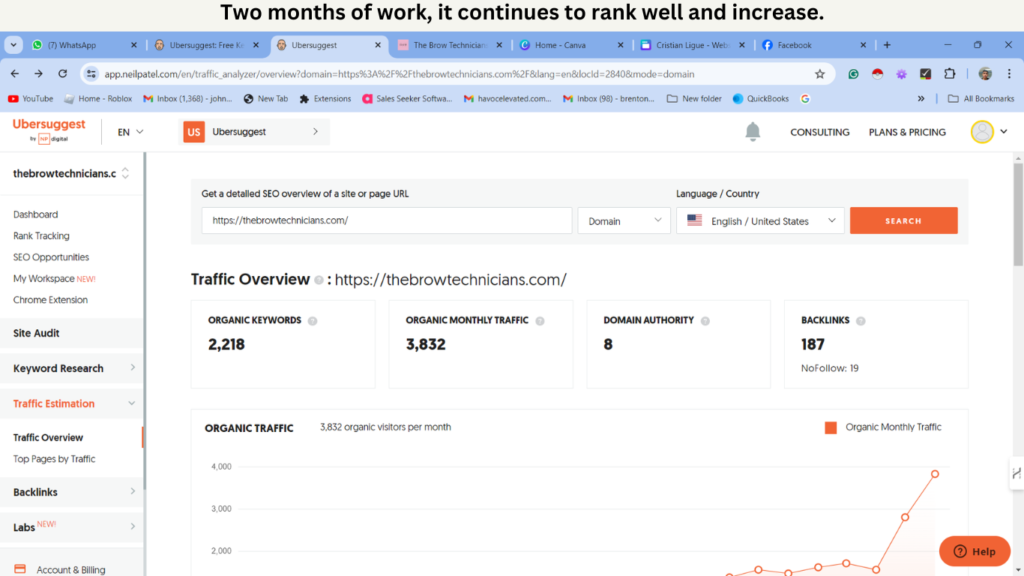Click the Grammarly extension icon
Viewport: 1024px width, 576px height.
(853, 74)
